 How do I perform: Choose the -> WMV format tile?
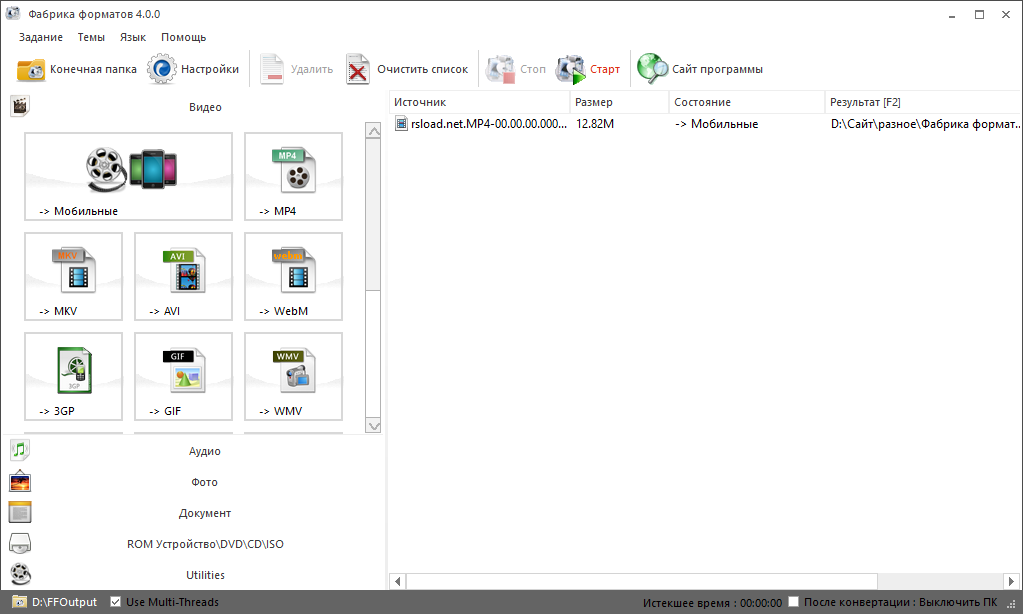[x=294, y=376]
